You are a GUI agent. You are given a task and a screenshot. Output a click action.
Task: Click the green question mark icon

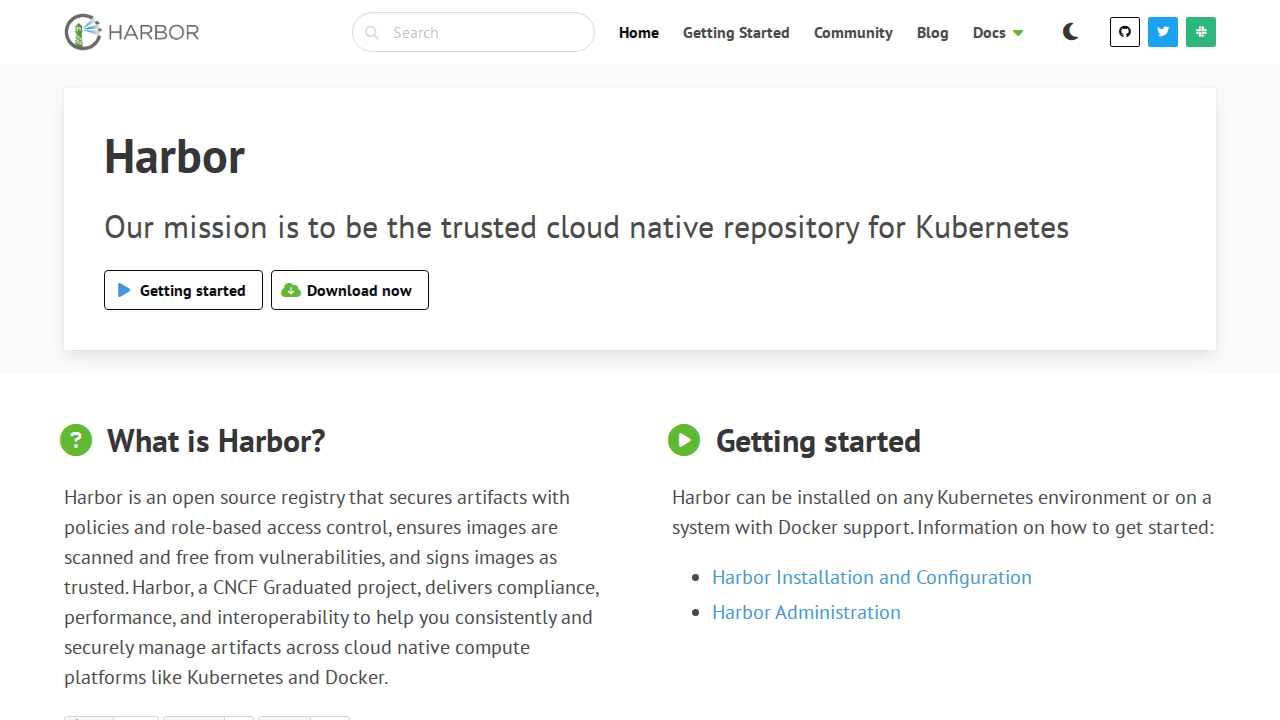(x=76, y=440)
